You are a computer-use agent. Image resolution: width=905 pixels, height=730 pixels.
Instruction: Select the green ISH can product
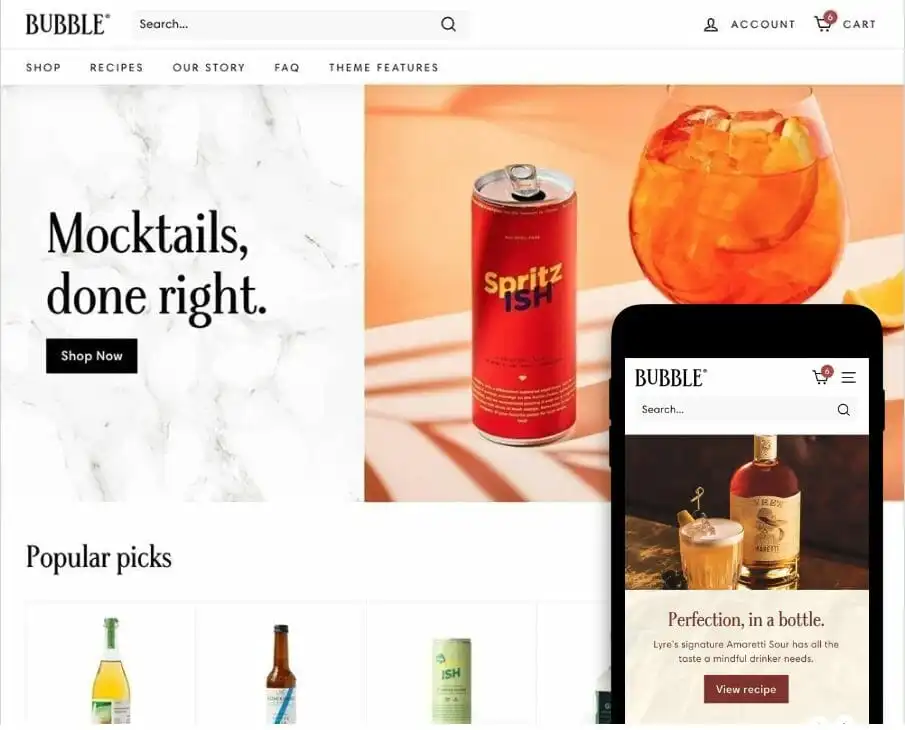452,680
